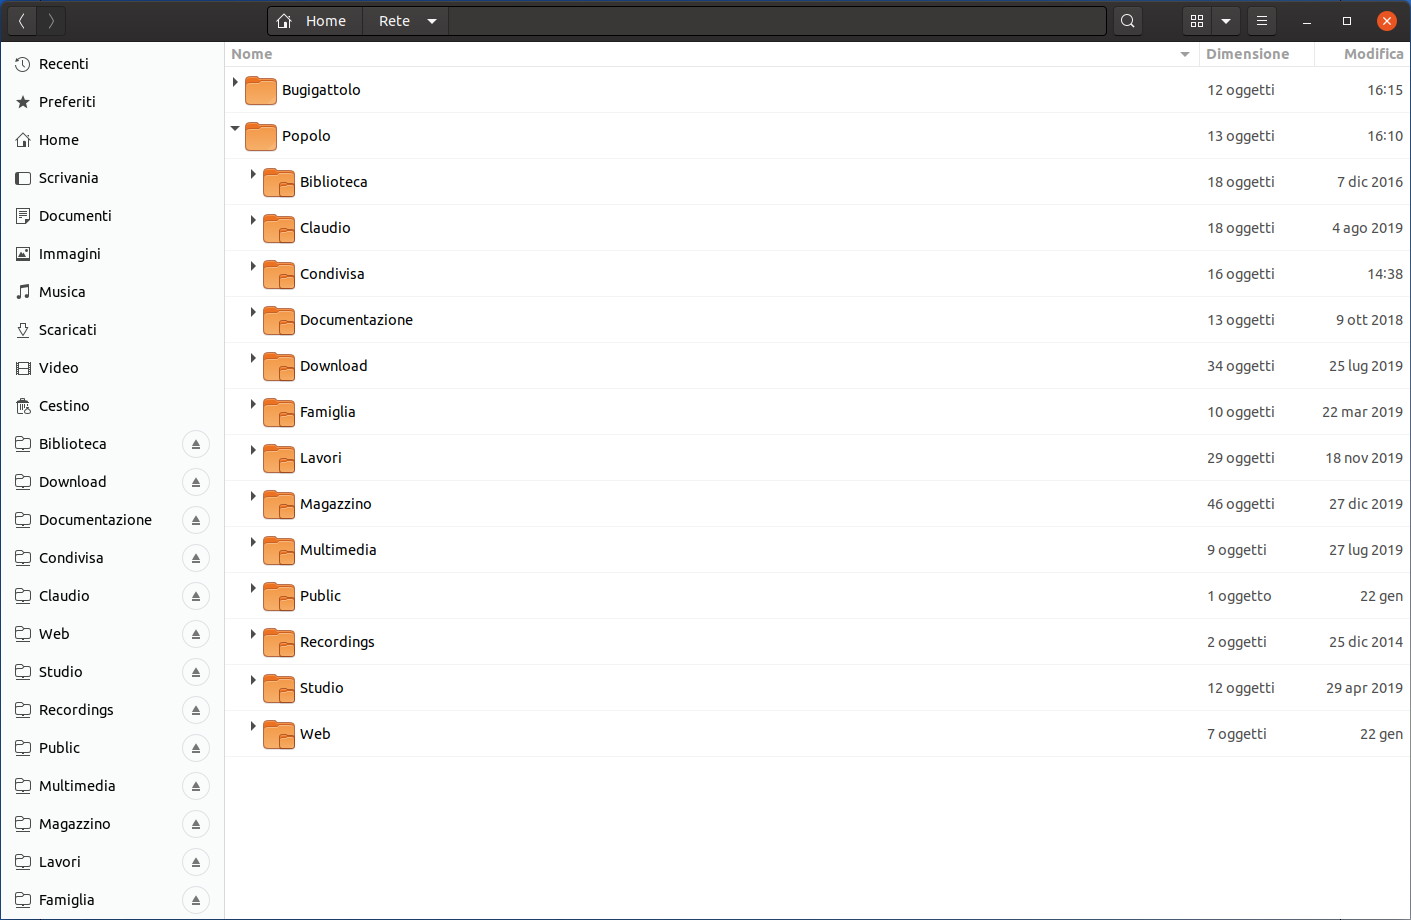Open the hamburger menu button
Image resolution: width=1411 pixels, height=920 pixels.
[1262, 21]
